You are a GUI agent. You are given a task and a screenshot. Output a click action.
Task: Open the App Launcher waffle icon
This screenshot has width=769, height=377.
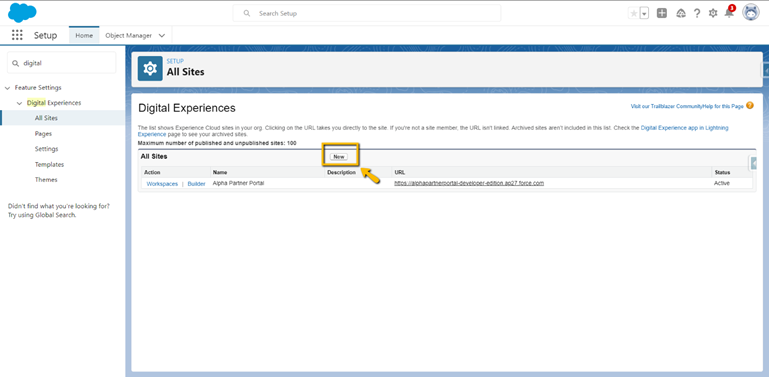[x=17, y=35]
